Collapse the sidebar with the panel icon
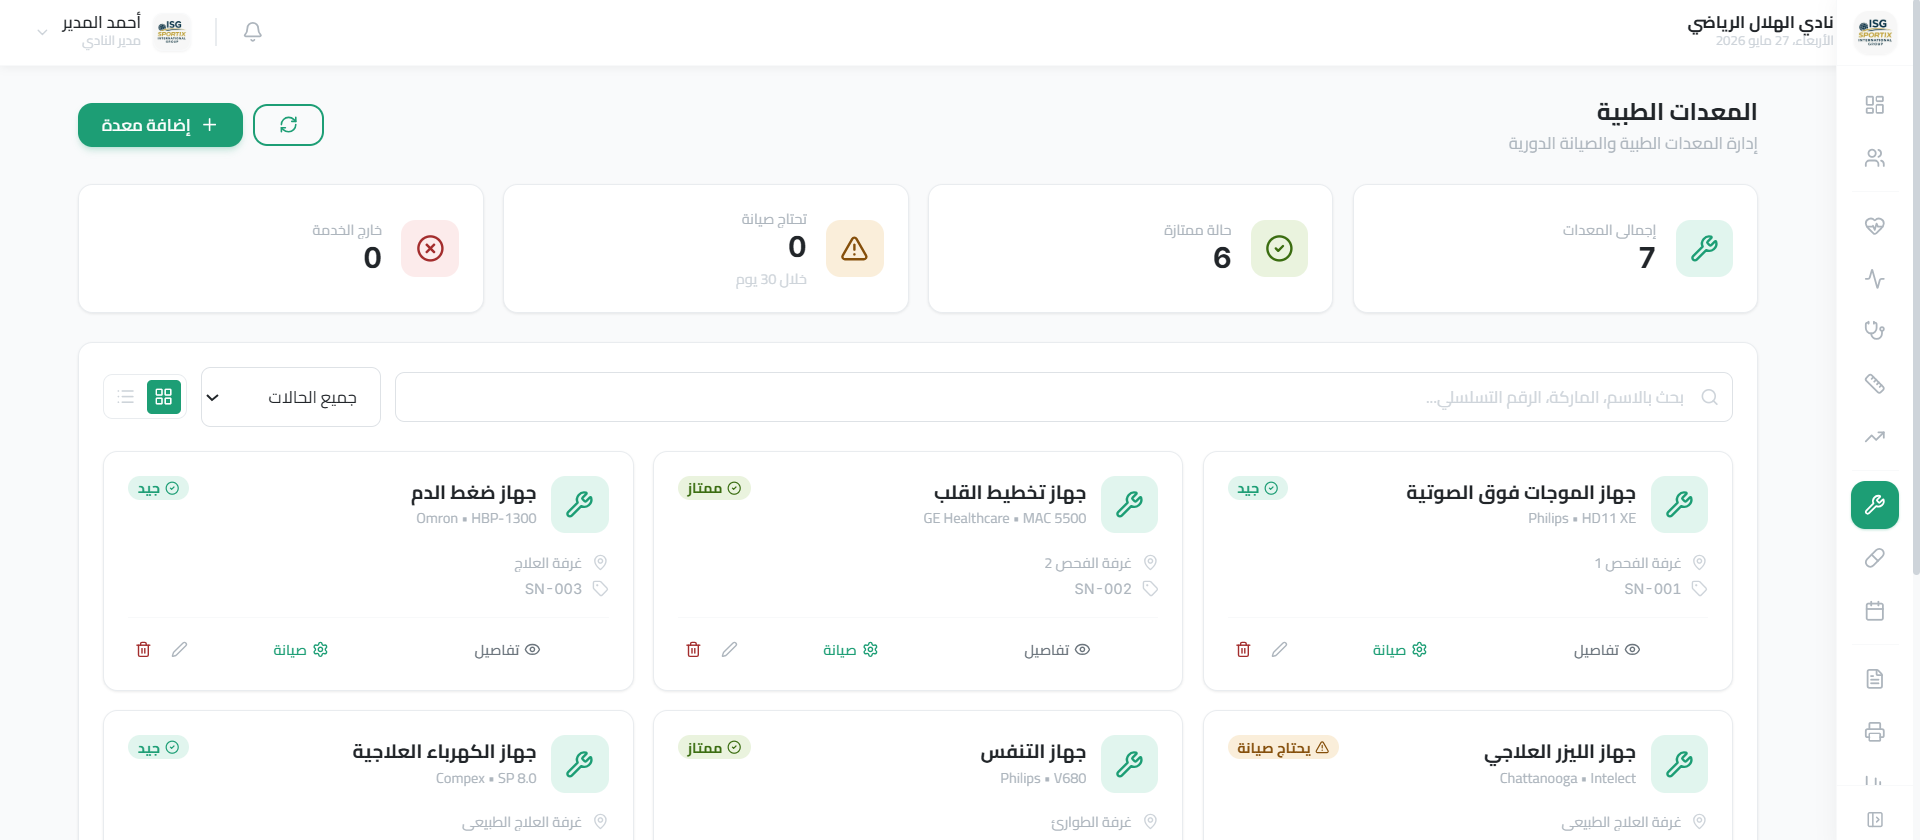The width and height of the screenshot is (1920, 840). tap(1875, 820)
